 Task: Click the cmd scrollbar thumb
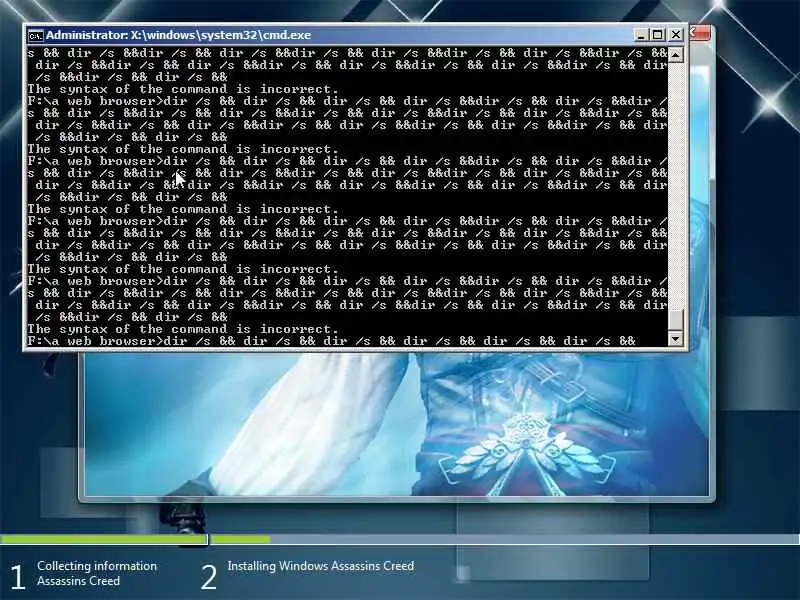[676, 320]
